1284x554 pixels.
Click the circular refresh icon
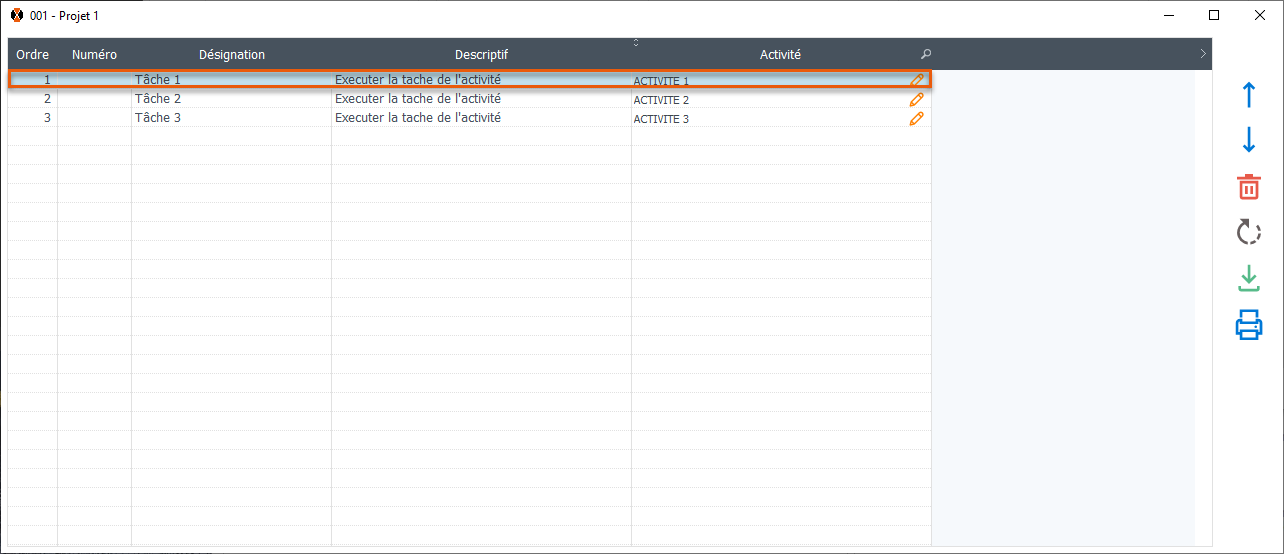pyautogui.click(x=1249, y=233)
